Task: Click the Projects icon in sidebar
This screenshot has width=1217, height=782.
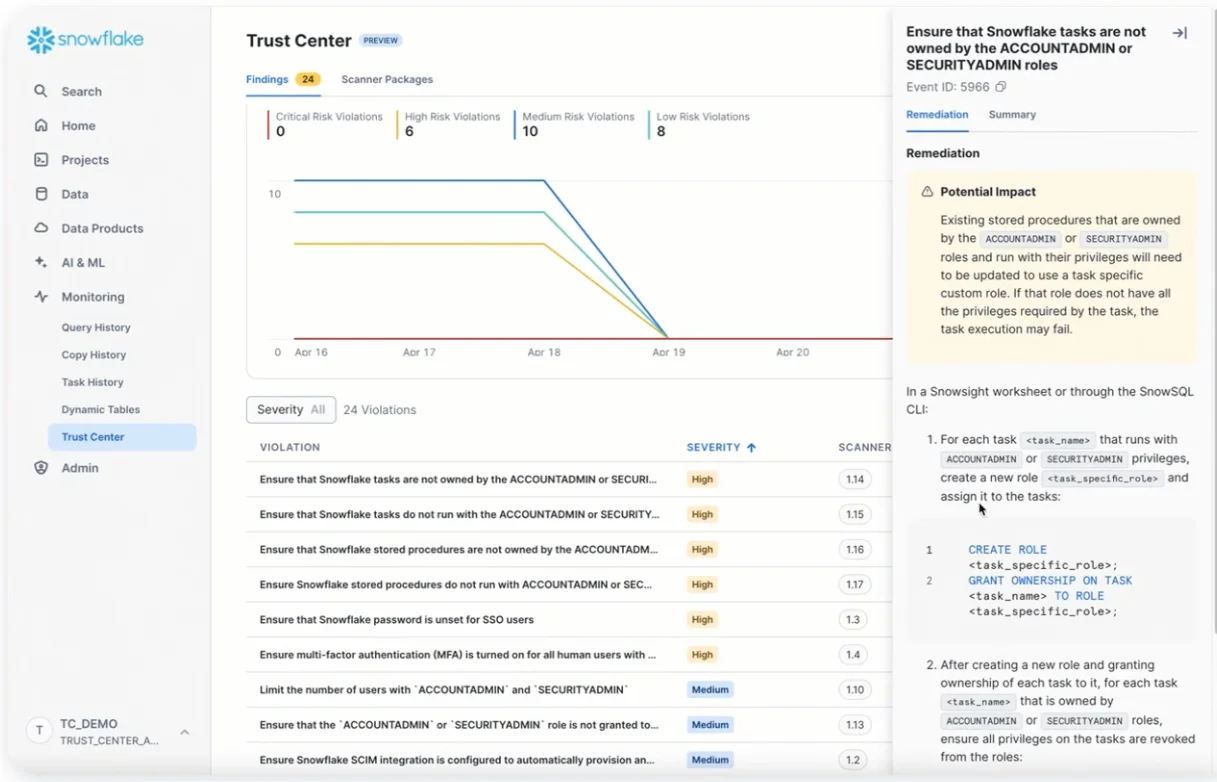Action: (x=41, y=159)
